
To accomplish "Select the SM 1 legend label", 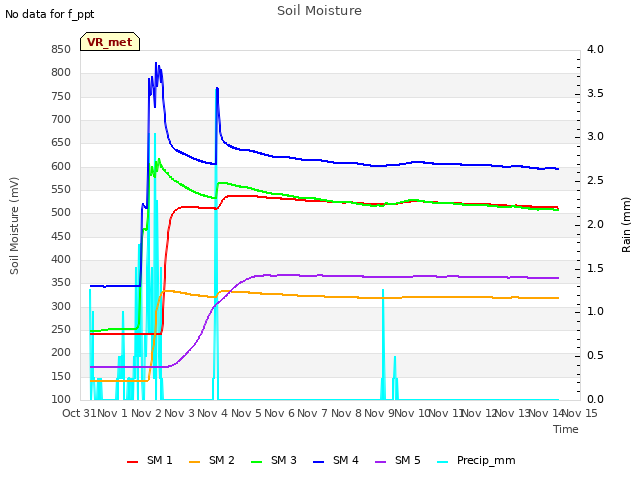I will pos(160,460).
